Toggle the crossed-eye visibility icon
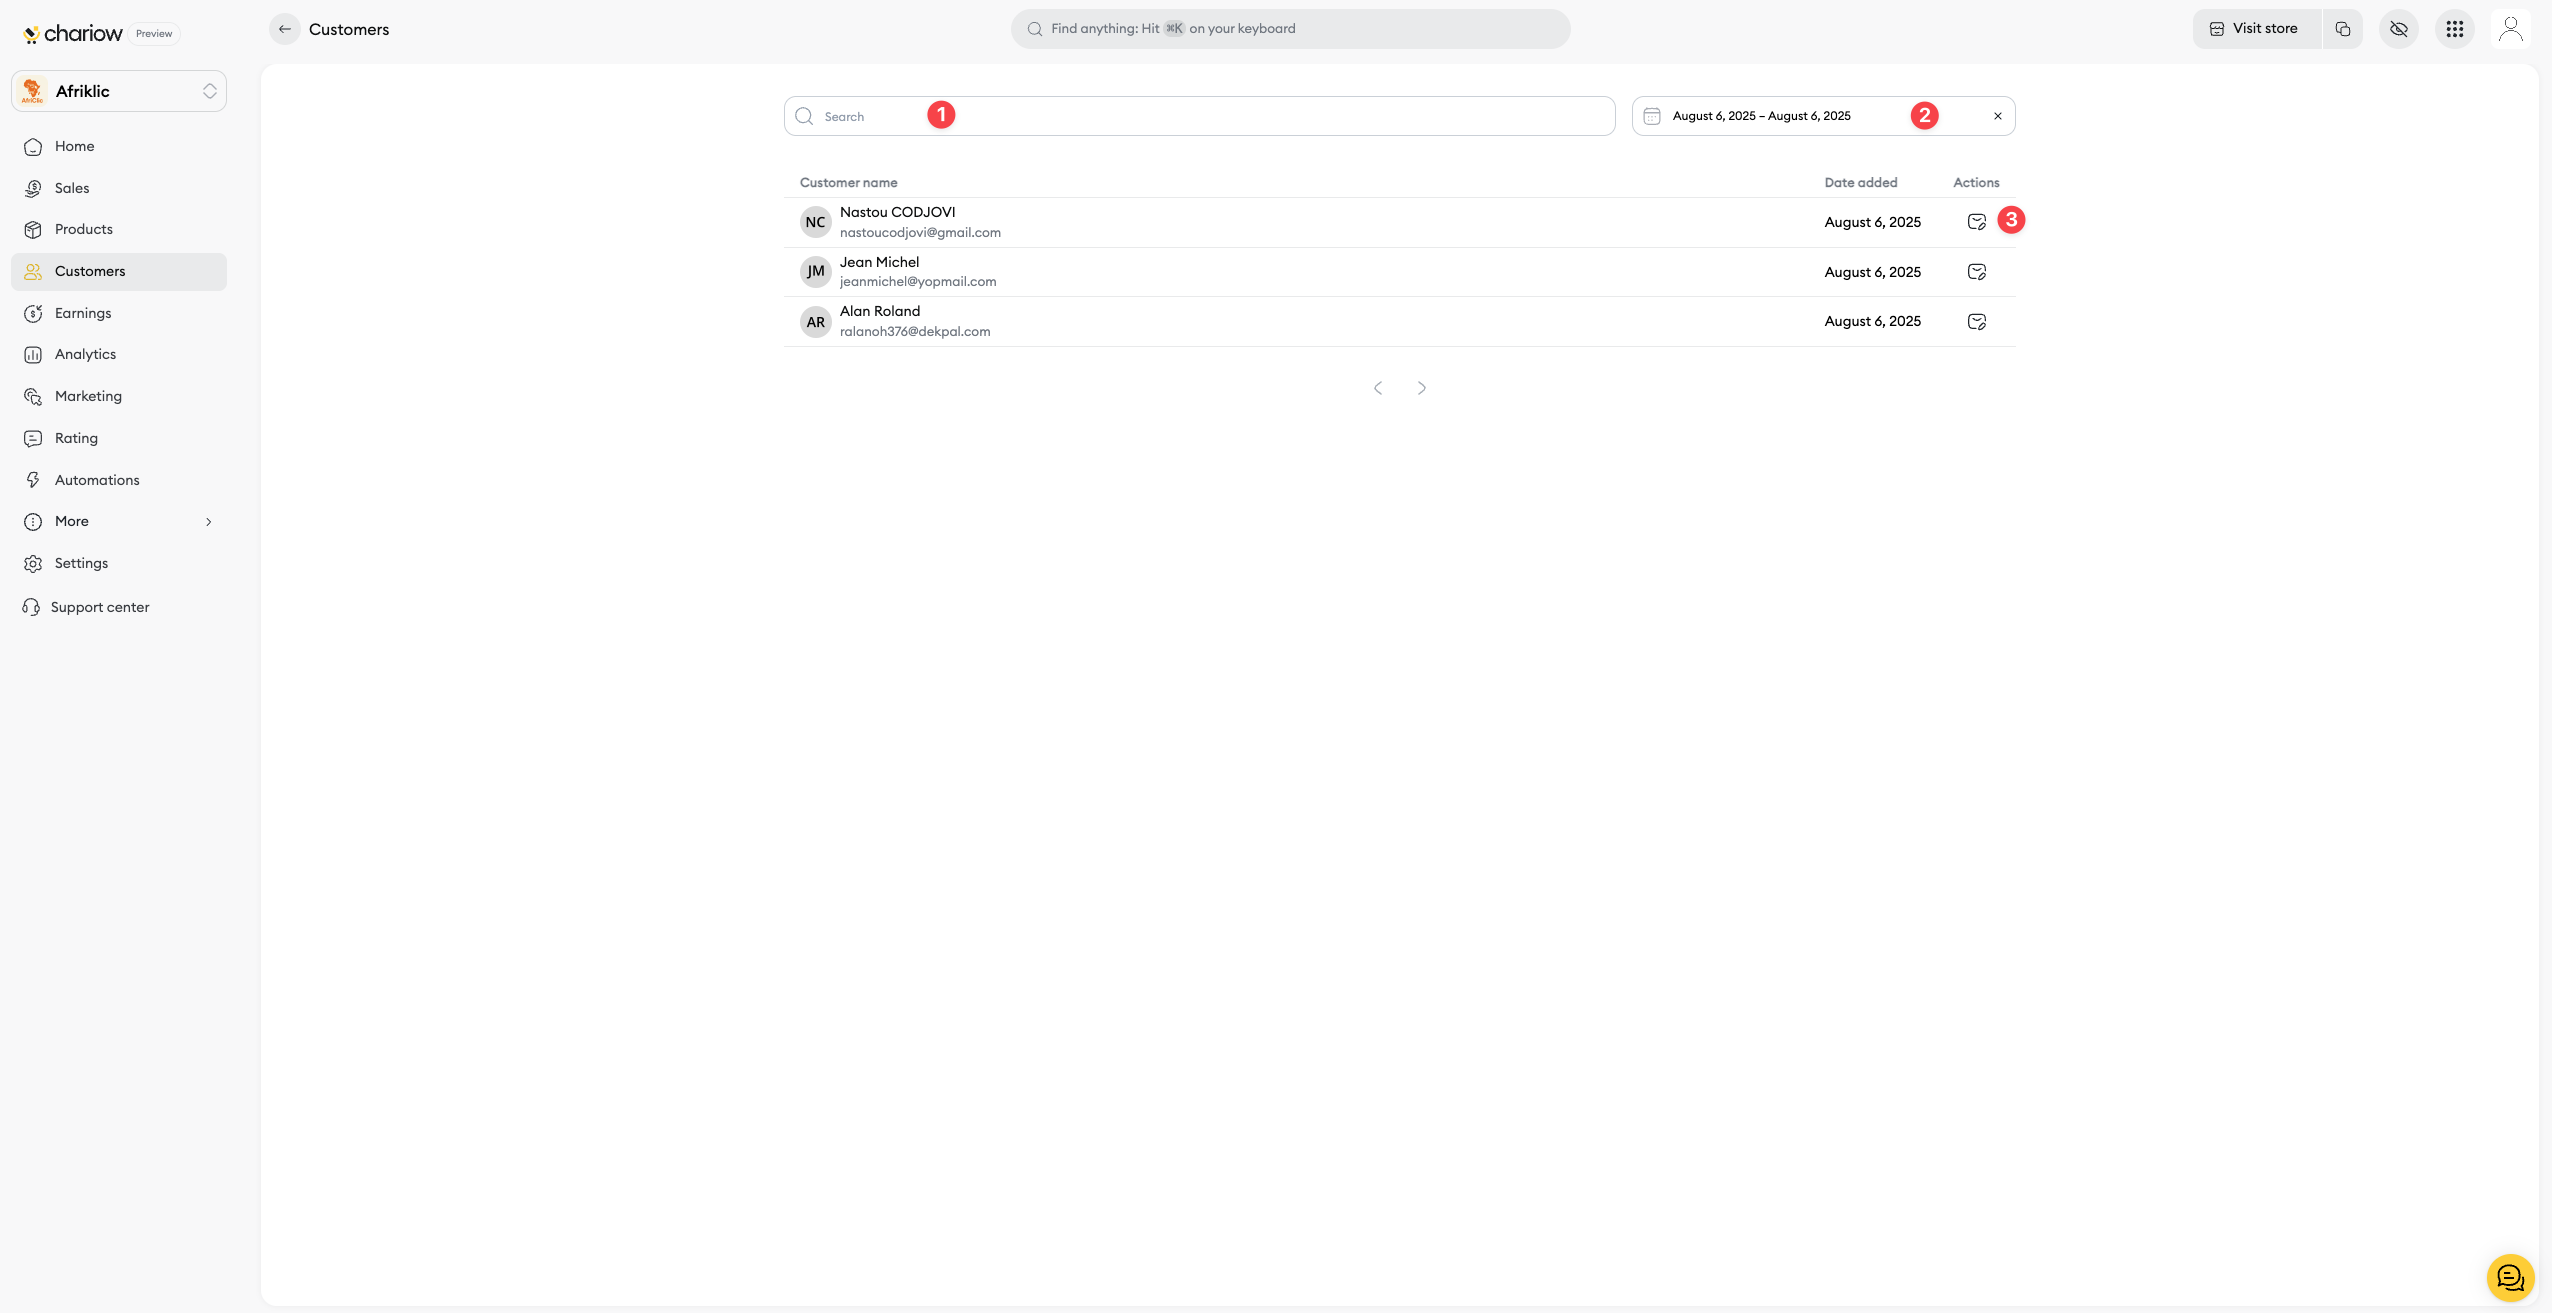 (2398, 29)
